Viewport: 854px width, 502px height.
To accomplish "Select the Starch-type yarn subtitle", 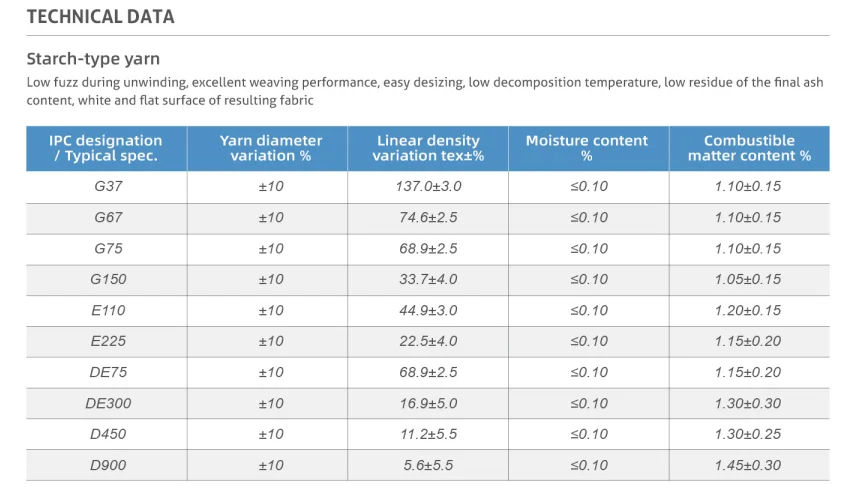I will [93, 59].
